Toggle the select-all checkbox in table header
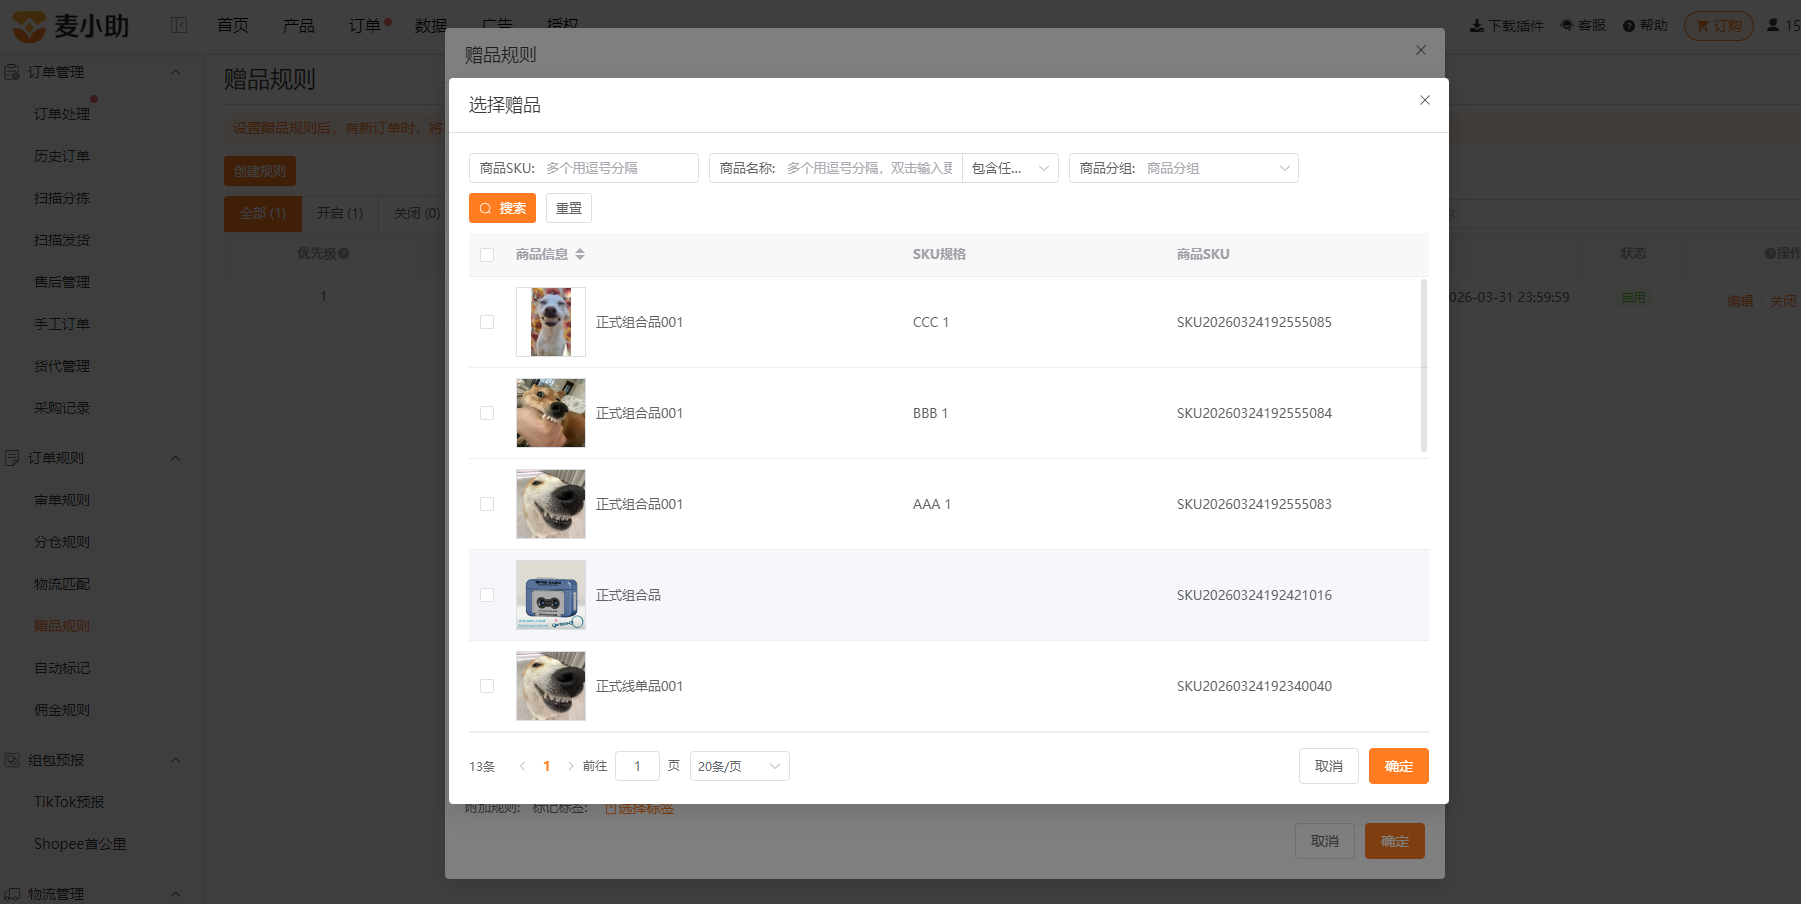This screenshot has height=904, width=1801. tap(487, 255)
